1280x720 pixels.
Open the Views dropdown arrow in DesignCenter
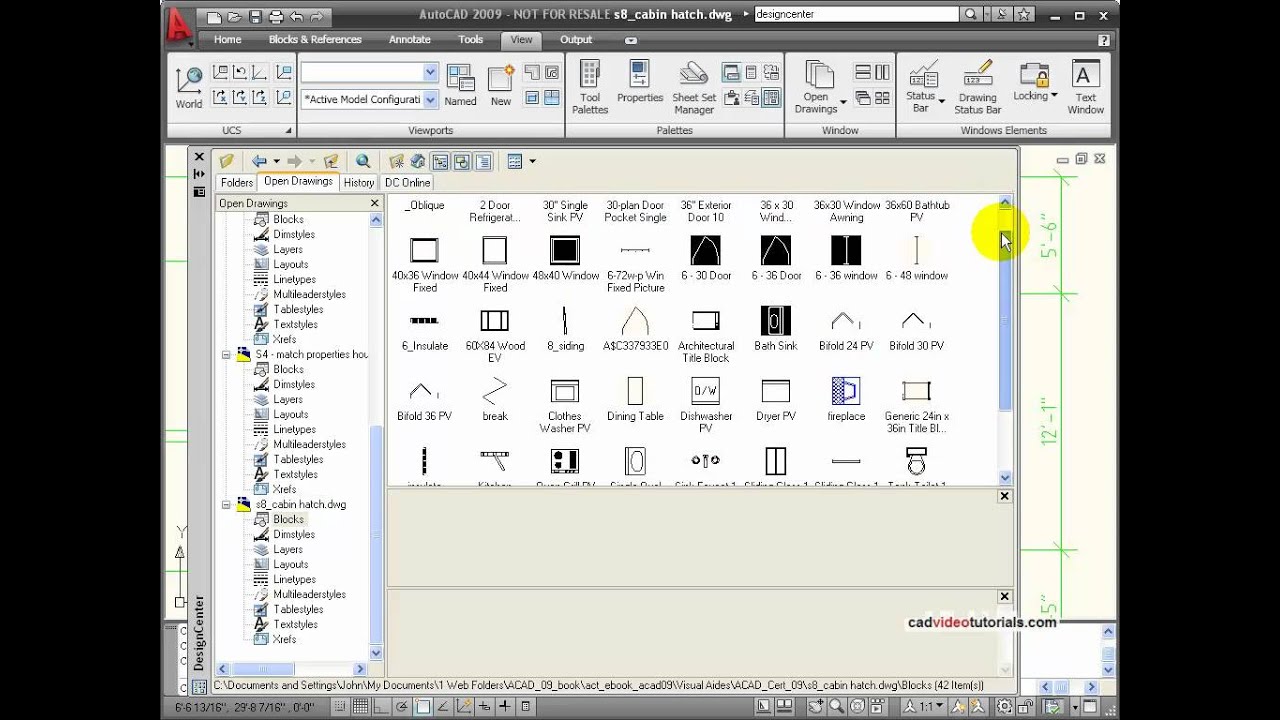[532, 161]
